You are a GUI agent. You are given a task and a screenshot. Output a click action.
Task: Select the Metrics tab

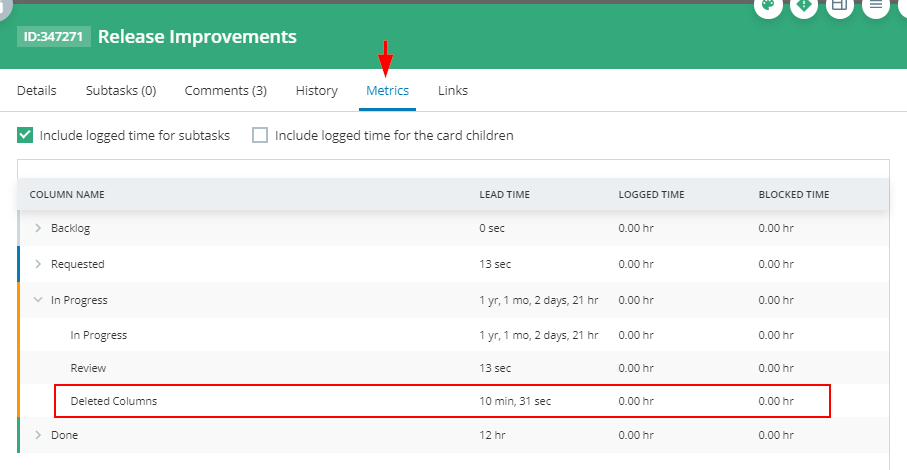tap(387, 91)
